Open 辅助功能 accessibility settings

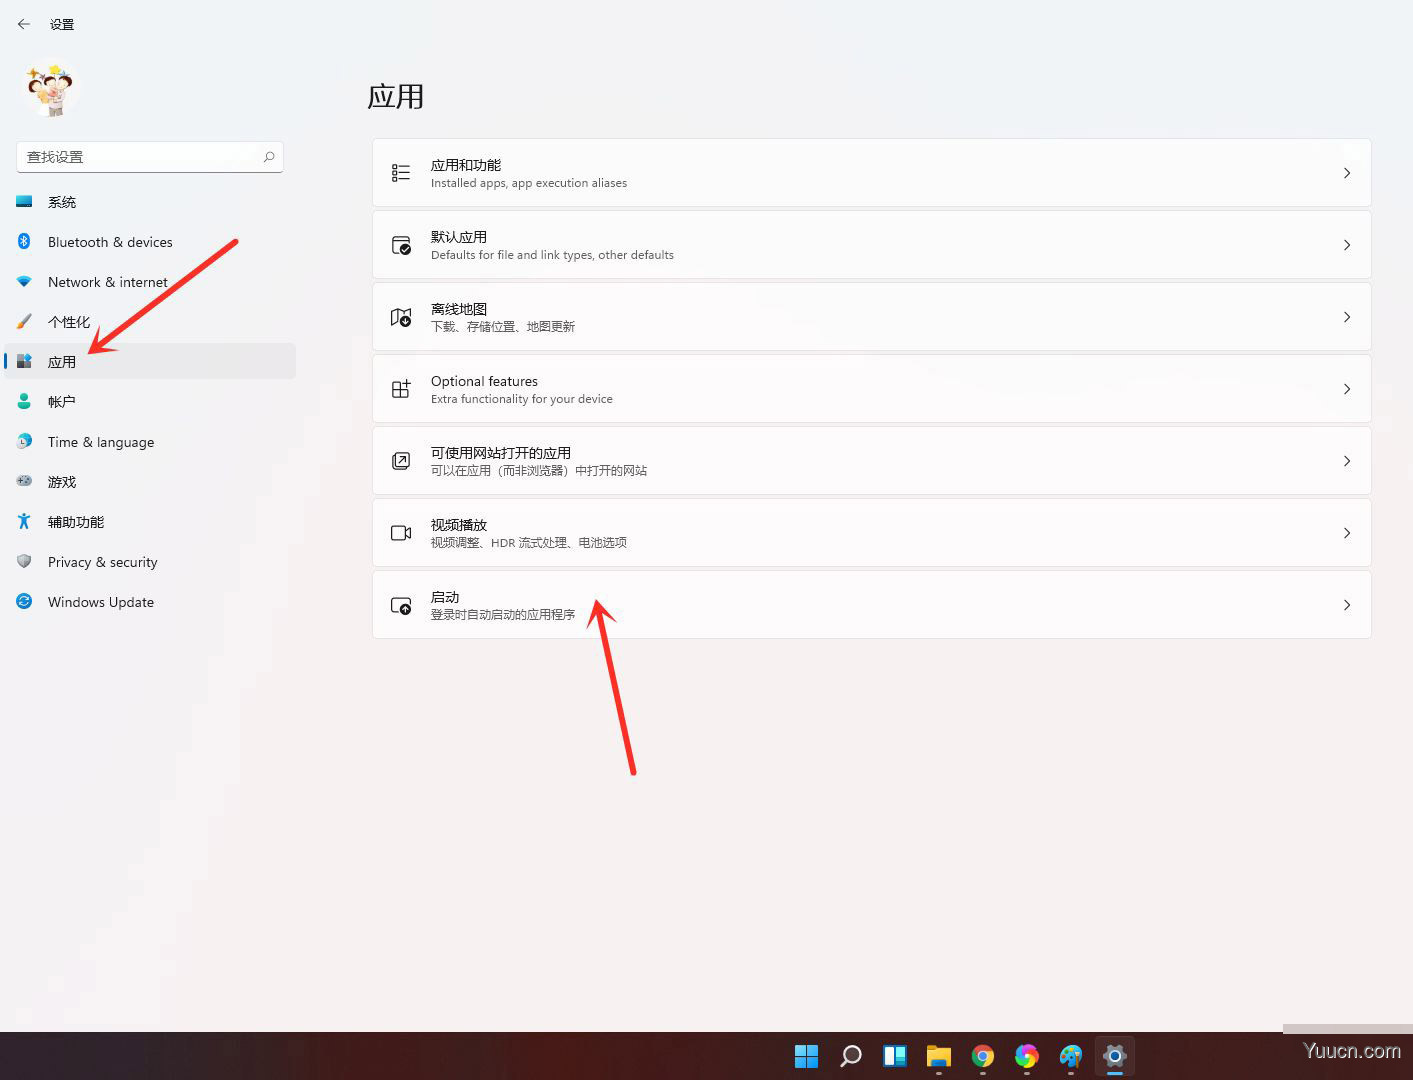coord(76,522)
